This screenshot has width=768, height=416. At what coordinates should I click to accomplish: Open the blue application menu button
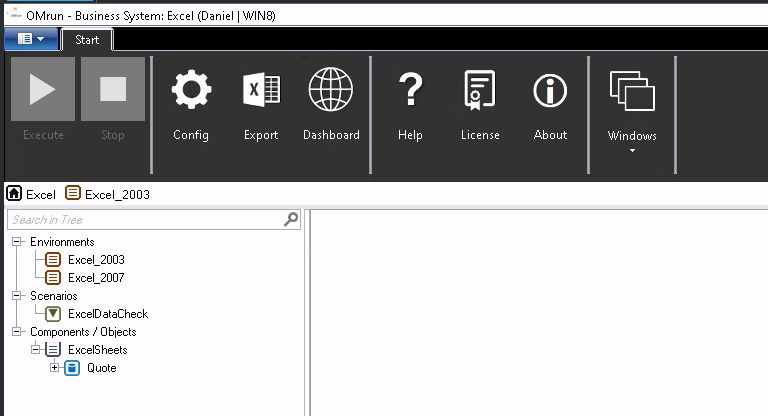point(31,39)
